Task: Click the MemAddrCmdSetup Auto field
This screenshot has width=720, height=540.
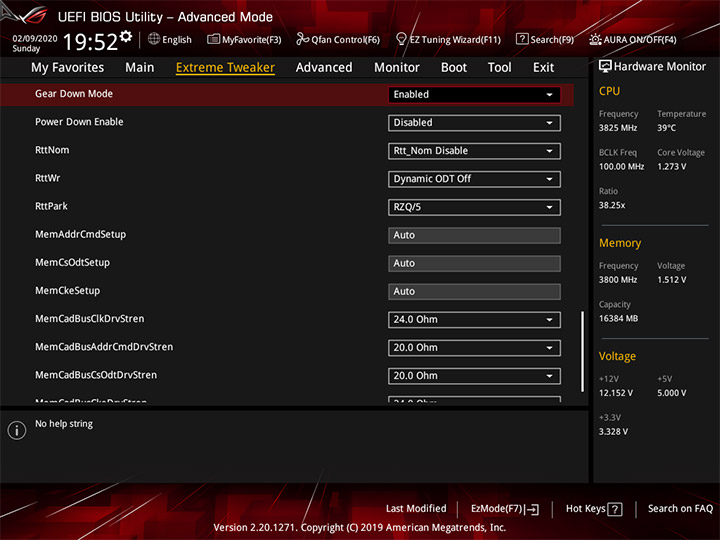Action: [474, 235]
